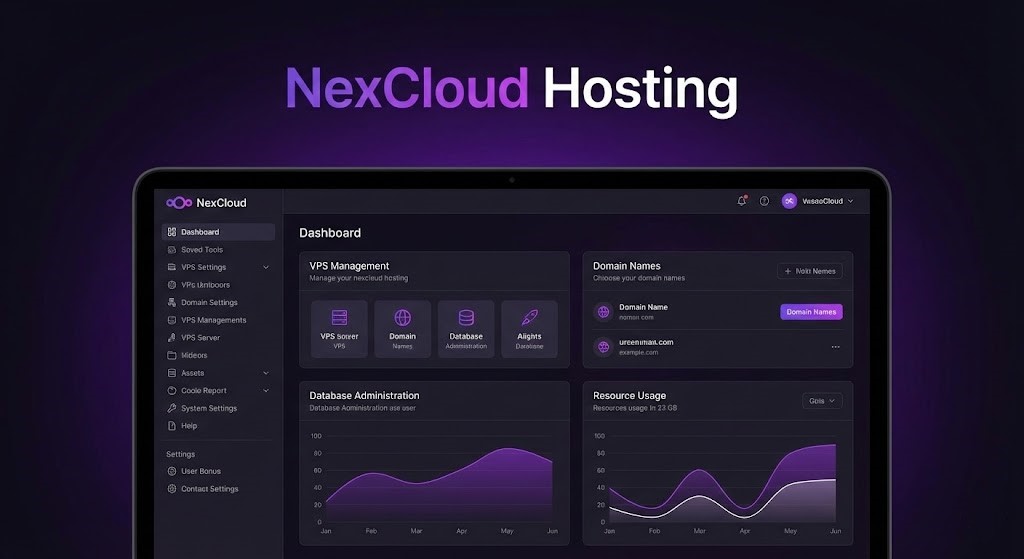Expand the Coole Report sidebar chevron
This screenshot has width=1024, height=559.
coord(266,391)
